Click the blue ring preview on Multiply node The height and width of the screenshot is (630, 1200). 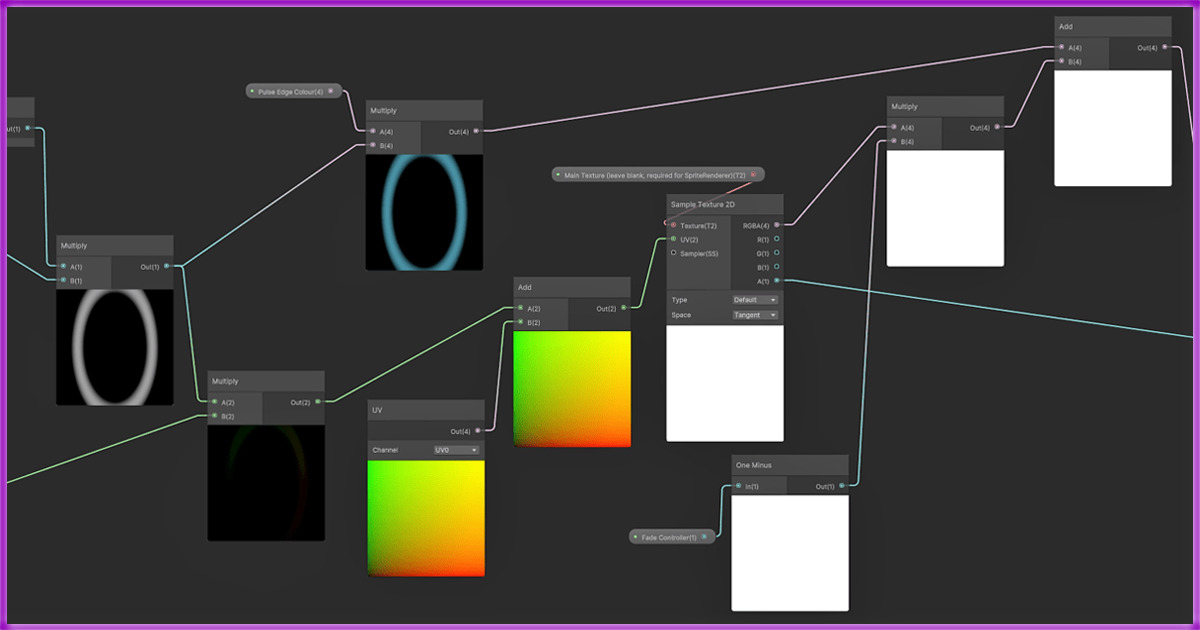pos(425,212)
